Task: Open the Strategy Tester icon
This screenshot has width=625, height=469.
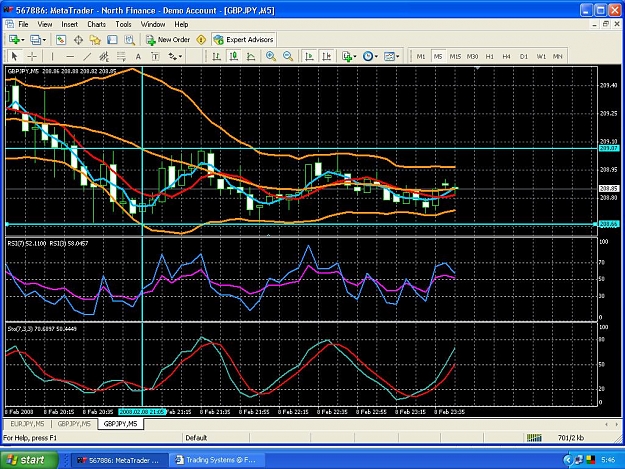Action: [x=130, y=40]
